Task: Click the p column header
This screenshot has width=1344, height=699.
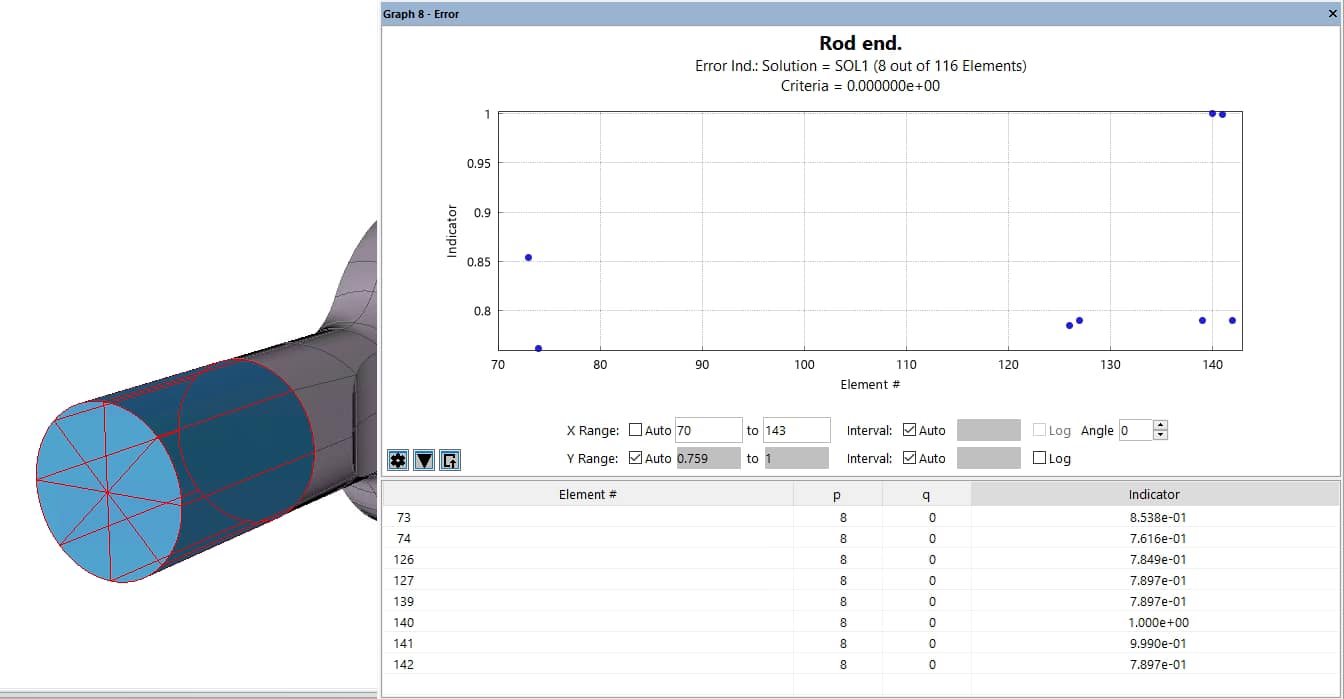Action: click(837, 494)
